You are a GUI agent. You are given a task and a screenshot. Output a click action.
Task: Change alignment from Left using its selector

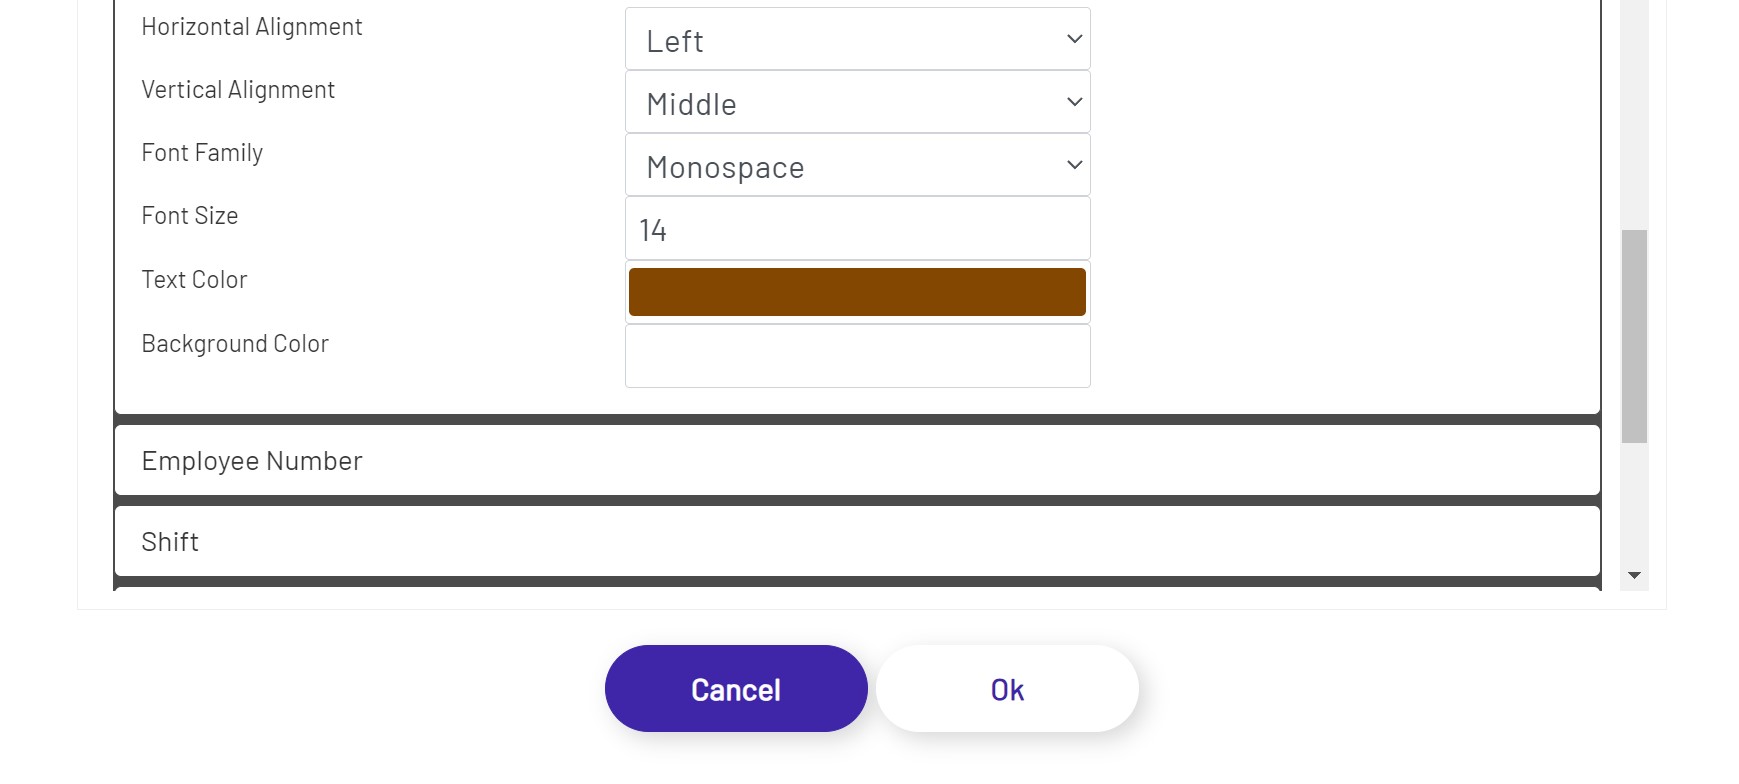pyautogui.click(x=857, y=38)
